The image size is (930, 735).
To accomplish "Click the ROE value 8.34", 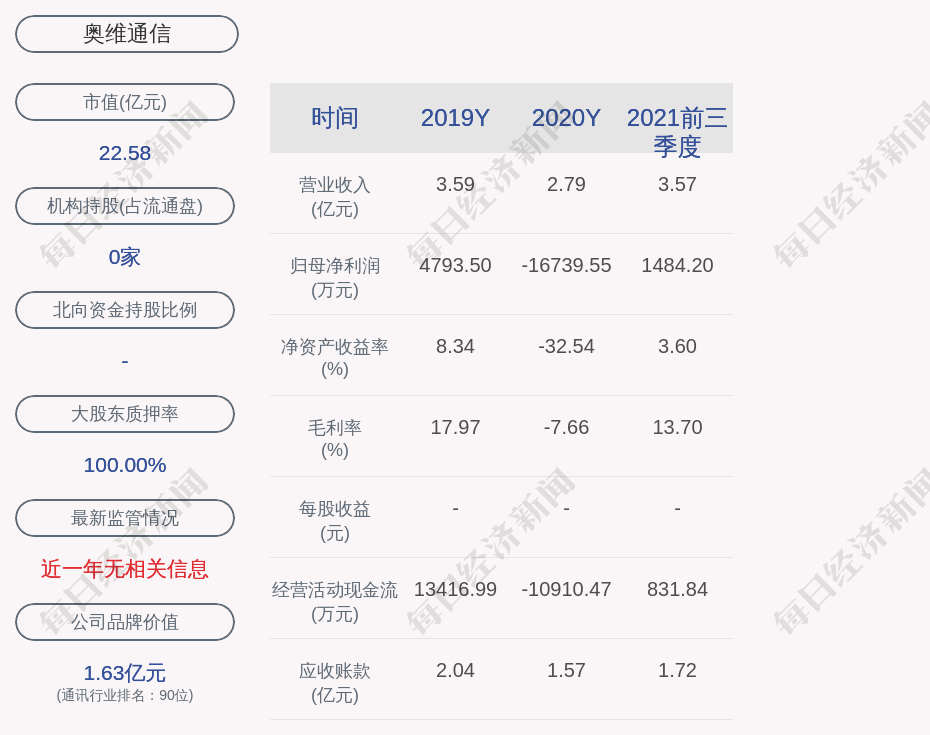I will 455,346.
